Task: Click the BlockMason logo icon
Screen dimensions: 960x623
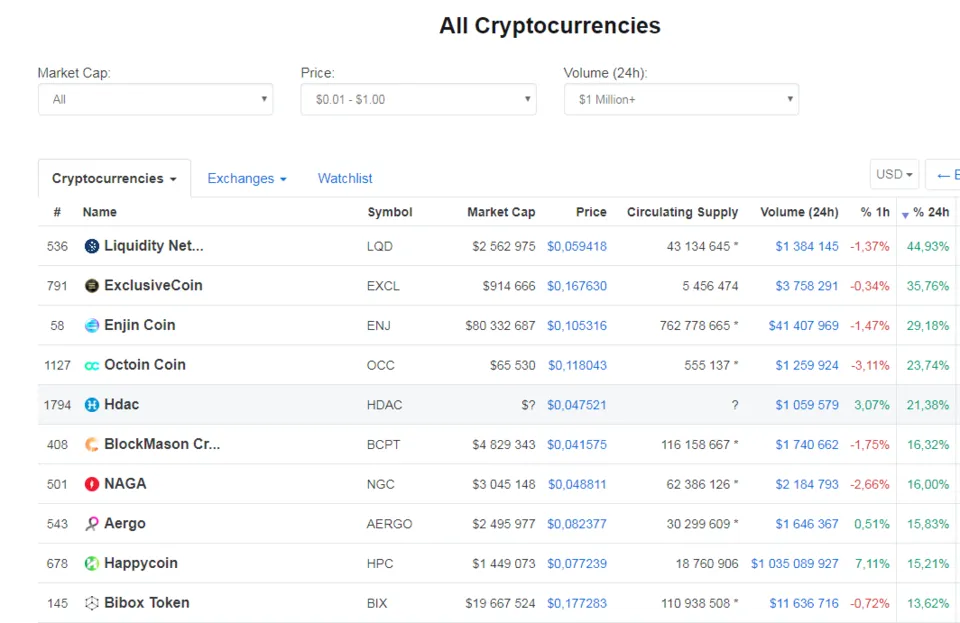Action: click(92, 444)
